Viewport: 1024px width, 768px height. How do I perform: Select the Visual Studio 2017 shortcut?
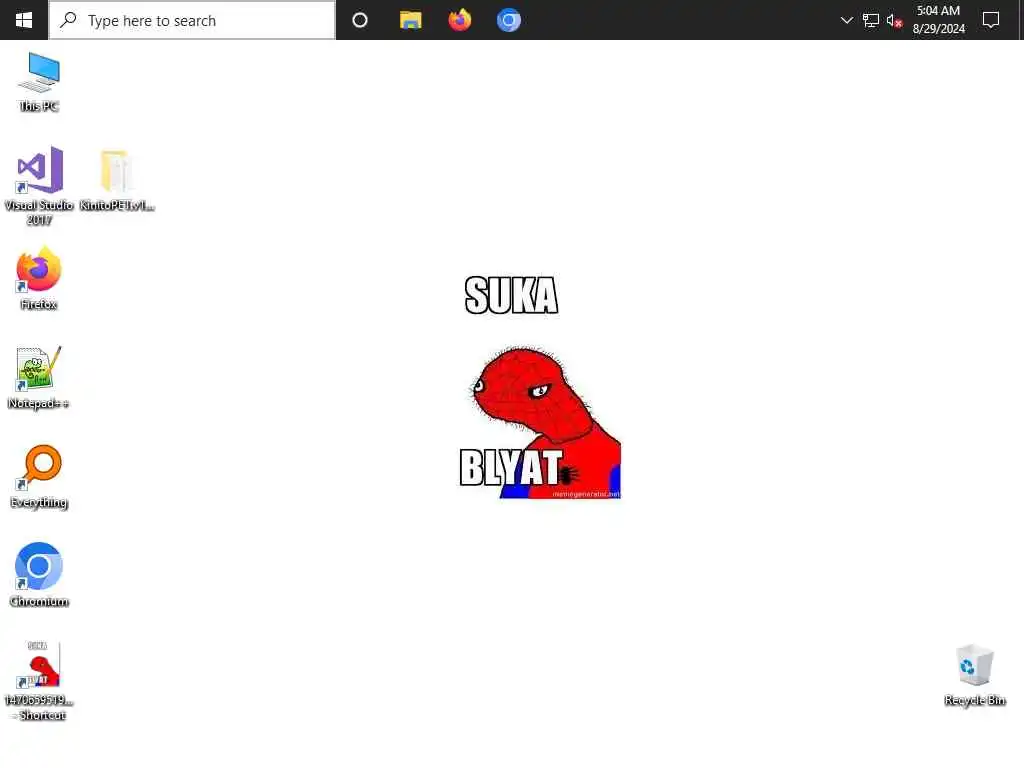[39, 186]
